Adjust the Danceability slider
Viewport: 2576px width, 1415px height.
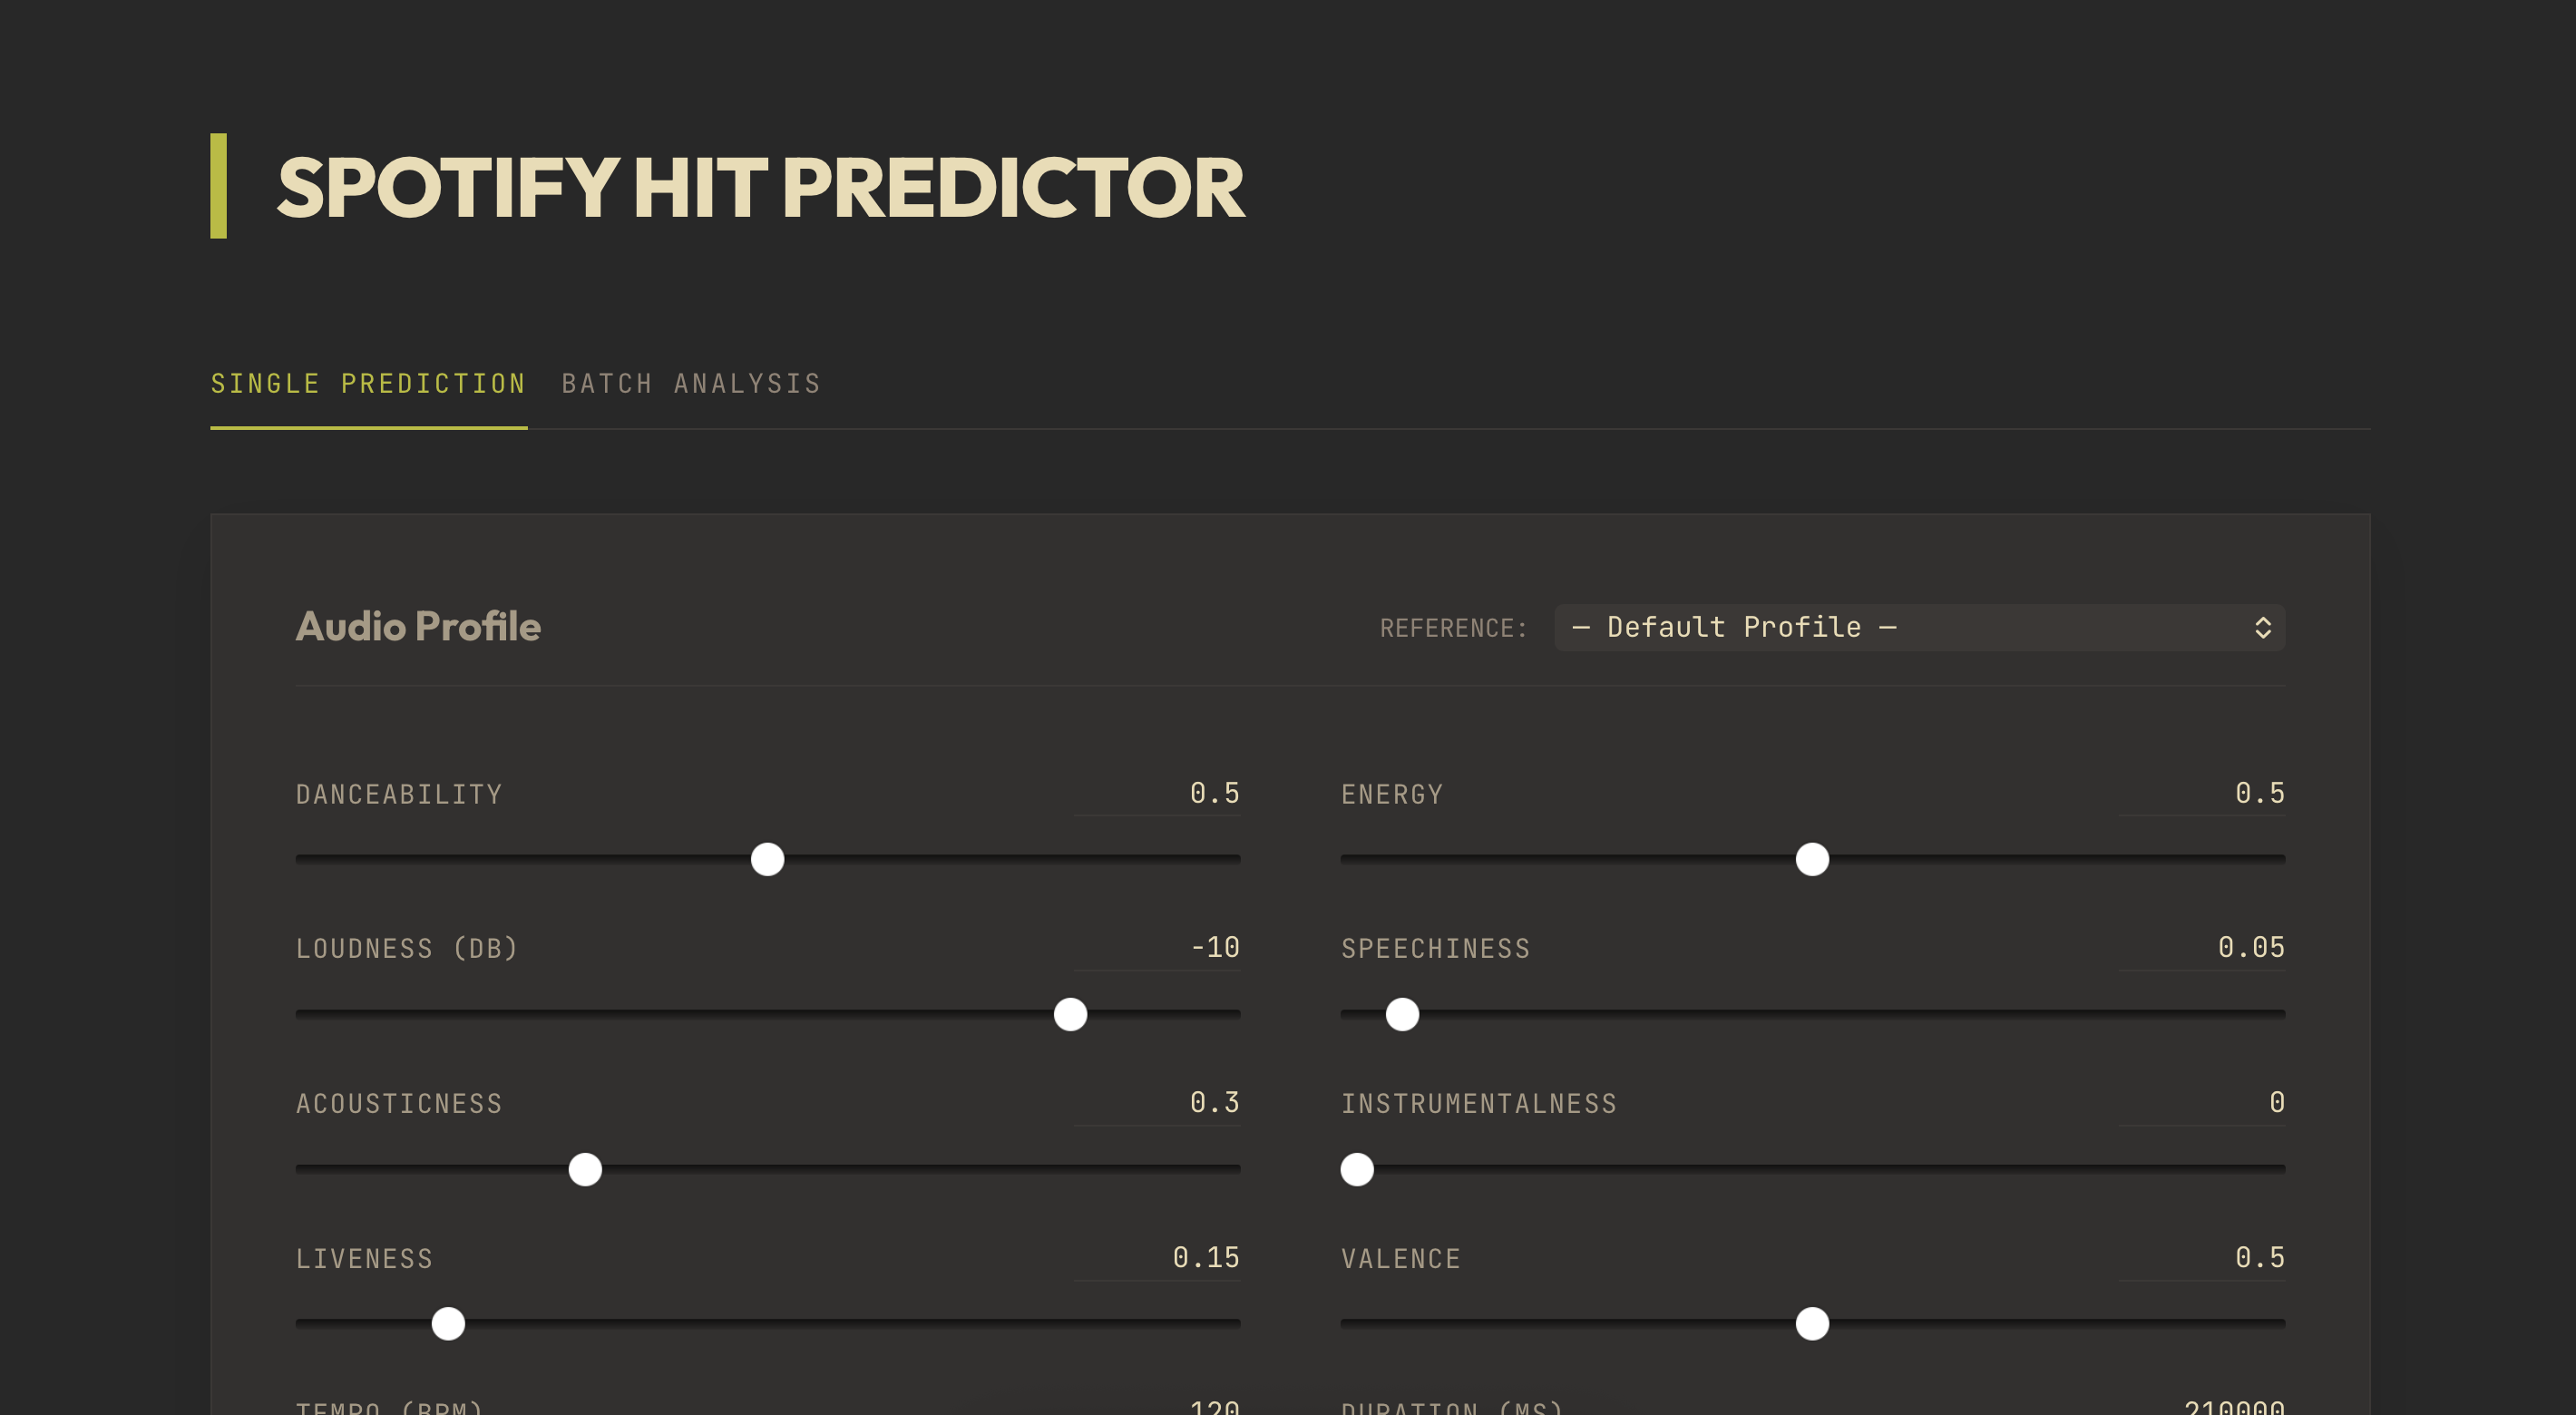coord(767,858)
